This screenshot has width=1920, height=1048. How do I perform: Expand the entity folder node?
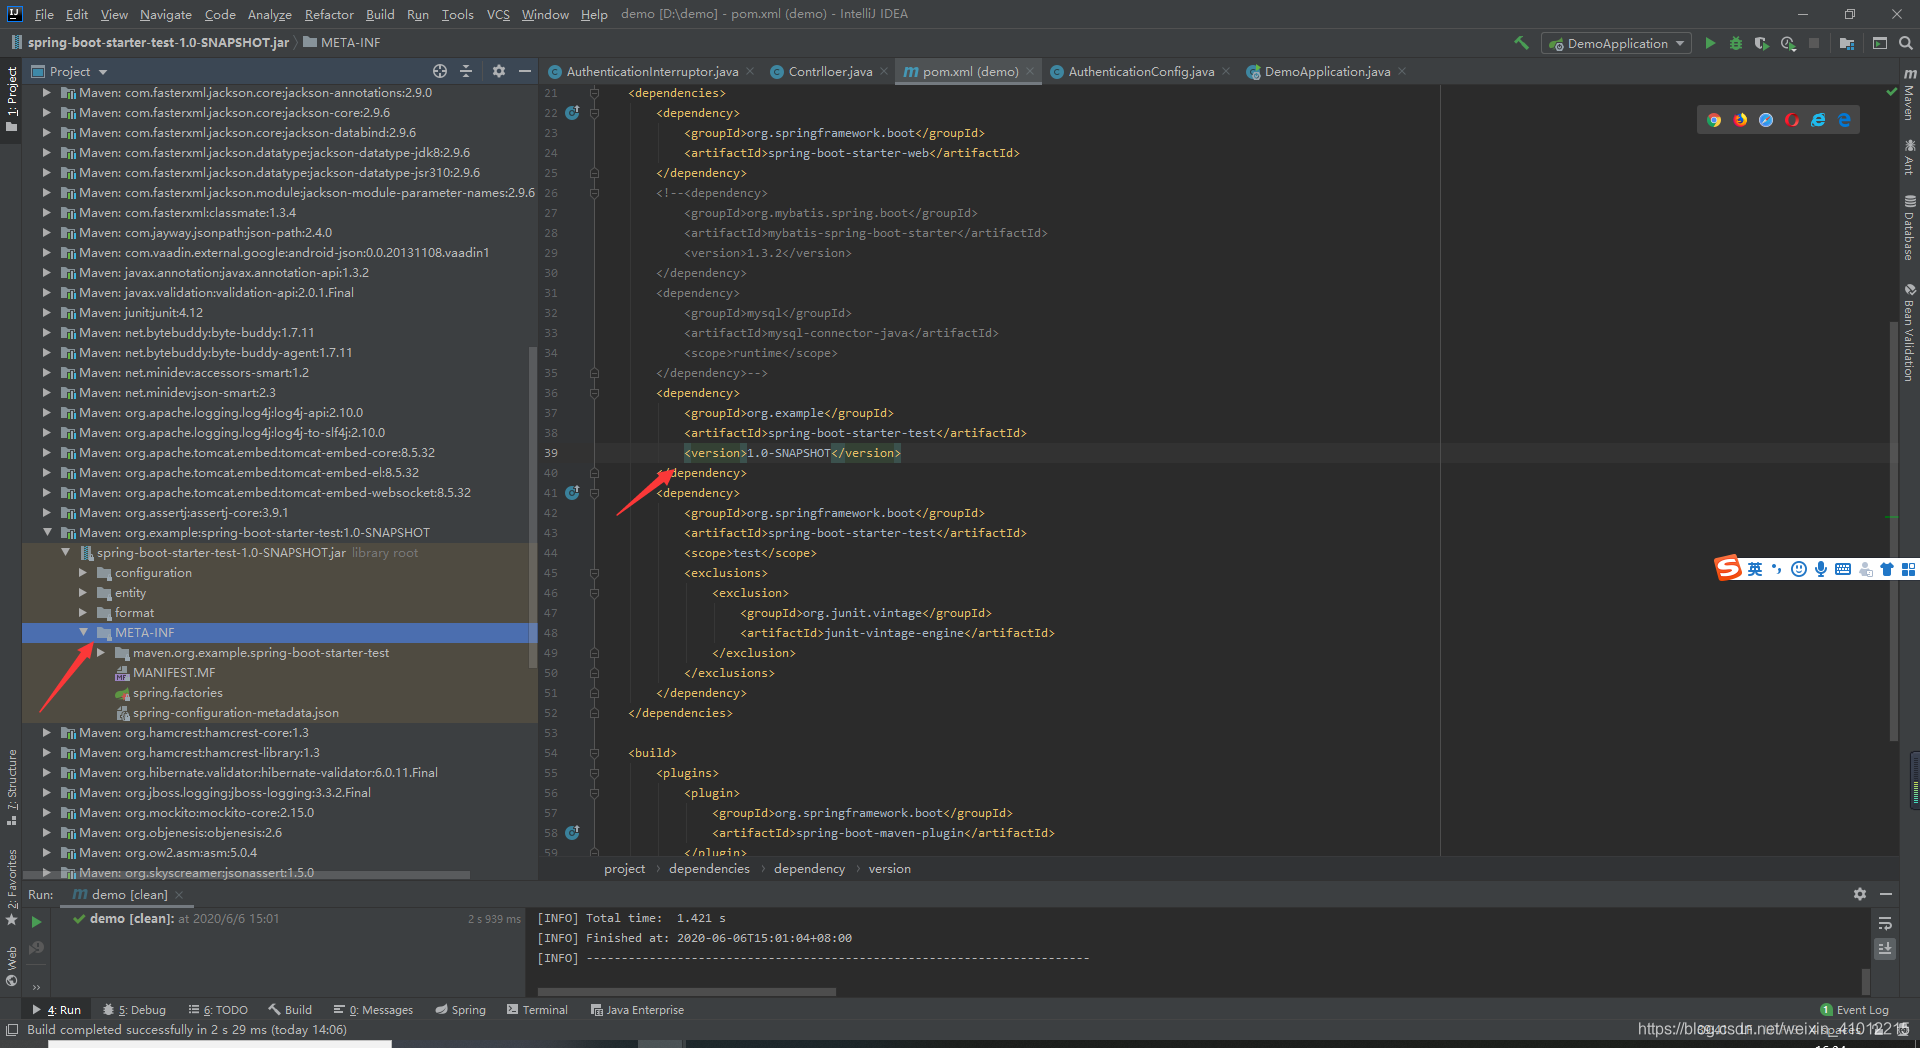[x=83, y=593]
